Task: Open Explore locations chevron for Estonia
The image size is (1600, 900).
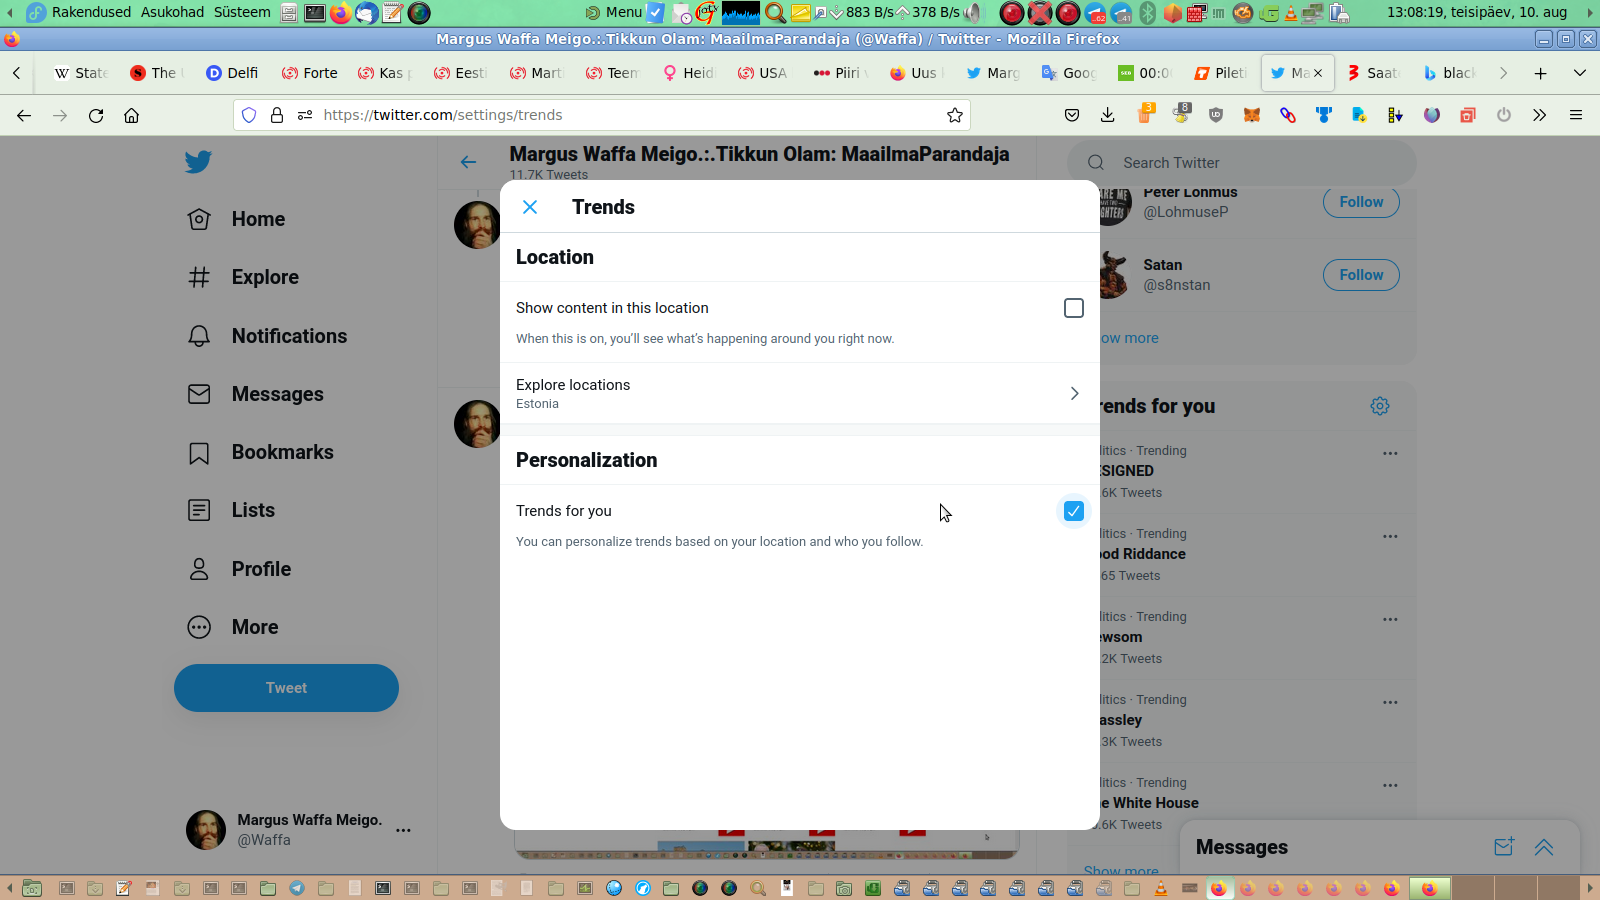Action: pos(1074,393)
